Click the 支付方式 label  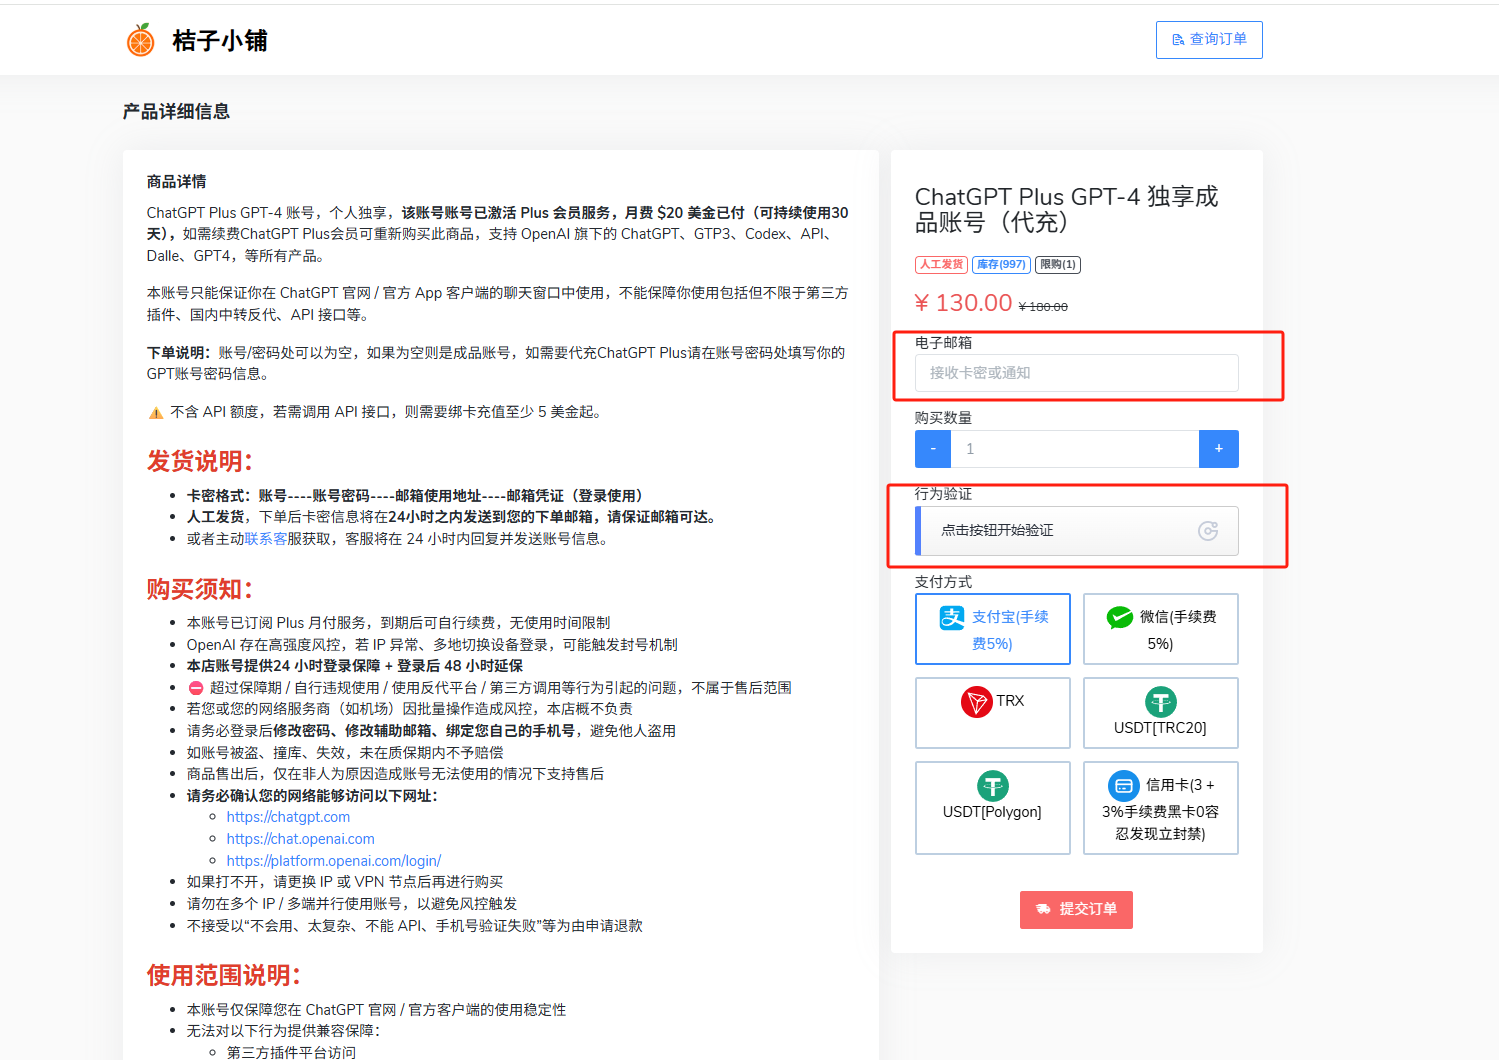click(943, 582)
